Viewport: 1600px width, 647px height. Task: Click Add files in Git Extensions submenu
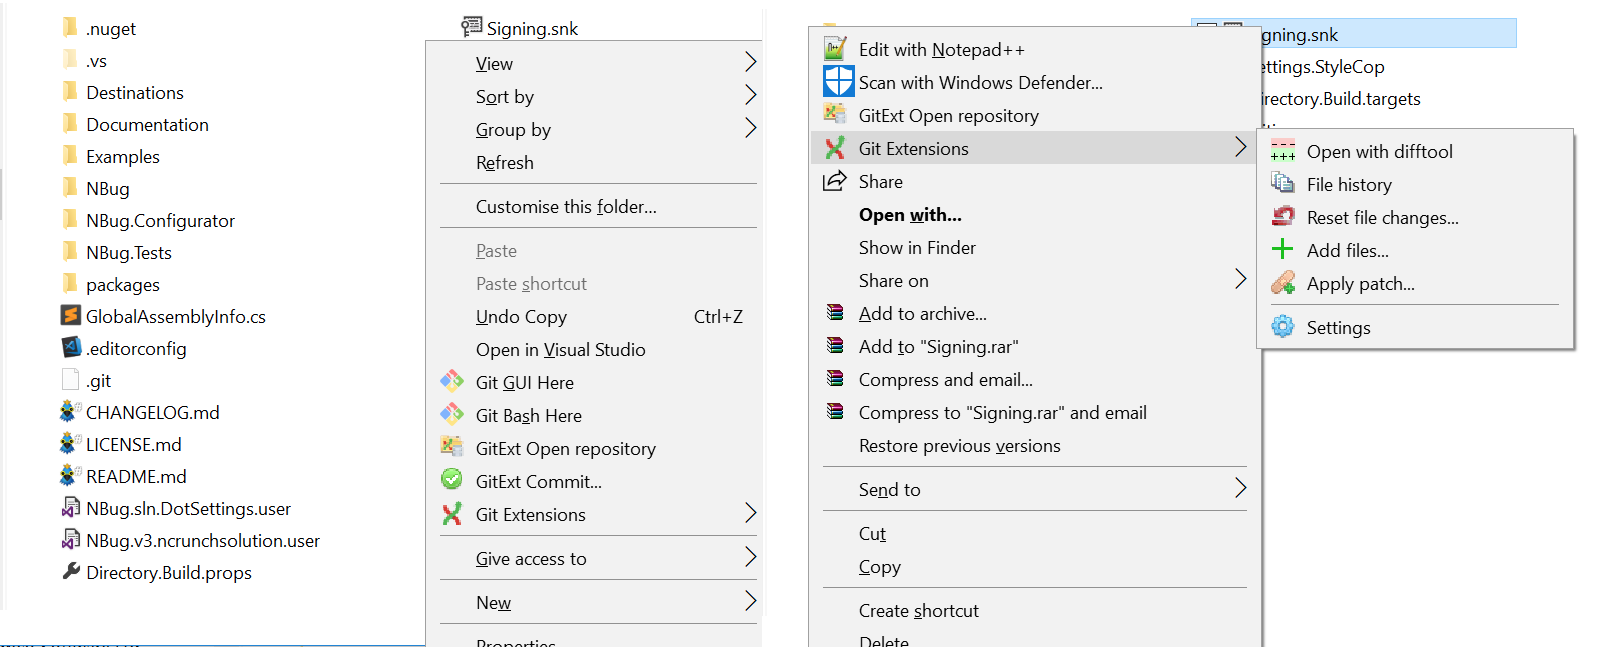[1347, 250]
